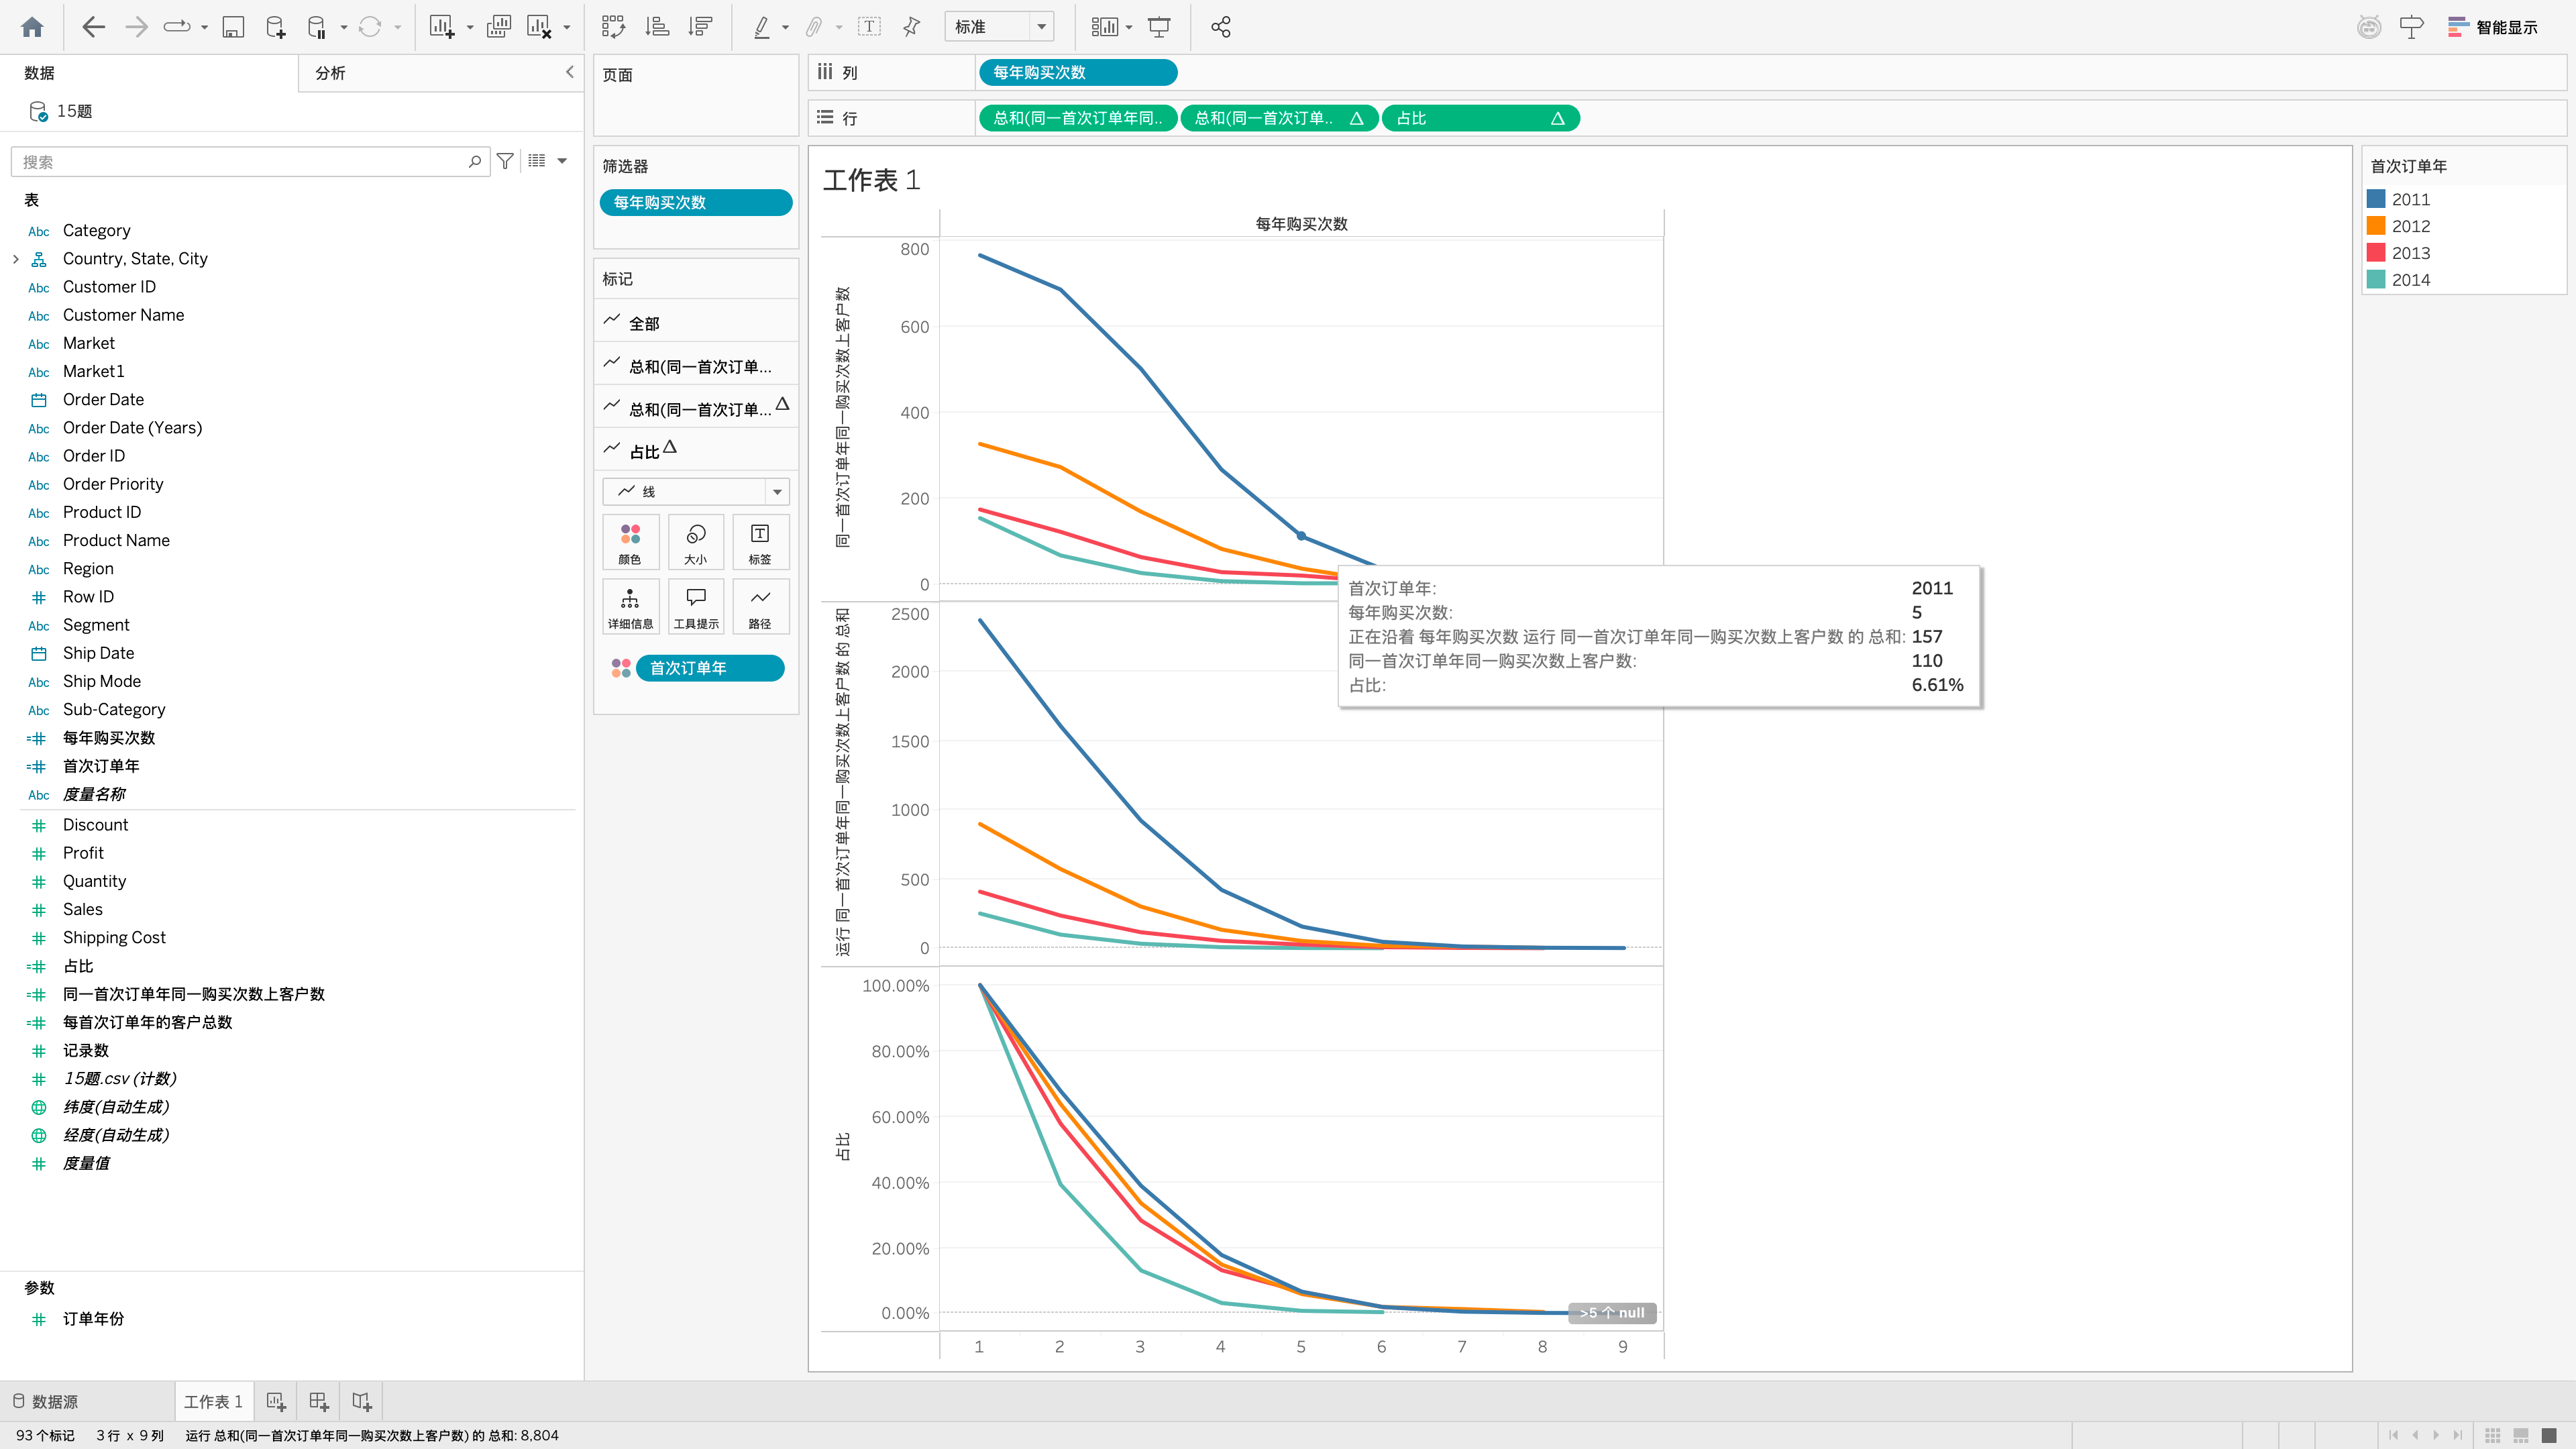Click the new worksheet toolbar icon
The width and height of the screenshot is (2576, 1449).
pos(442,27)
